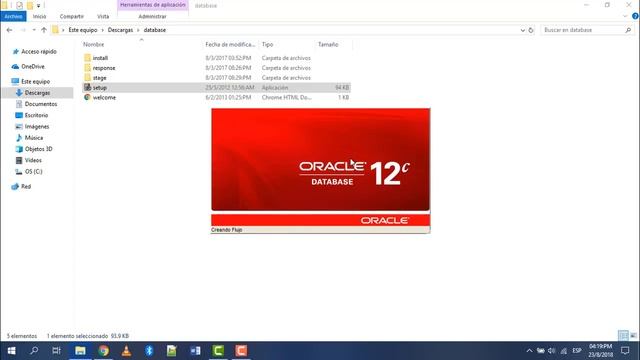Click the search magnifier icon

[628, 30]
